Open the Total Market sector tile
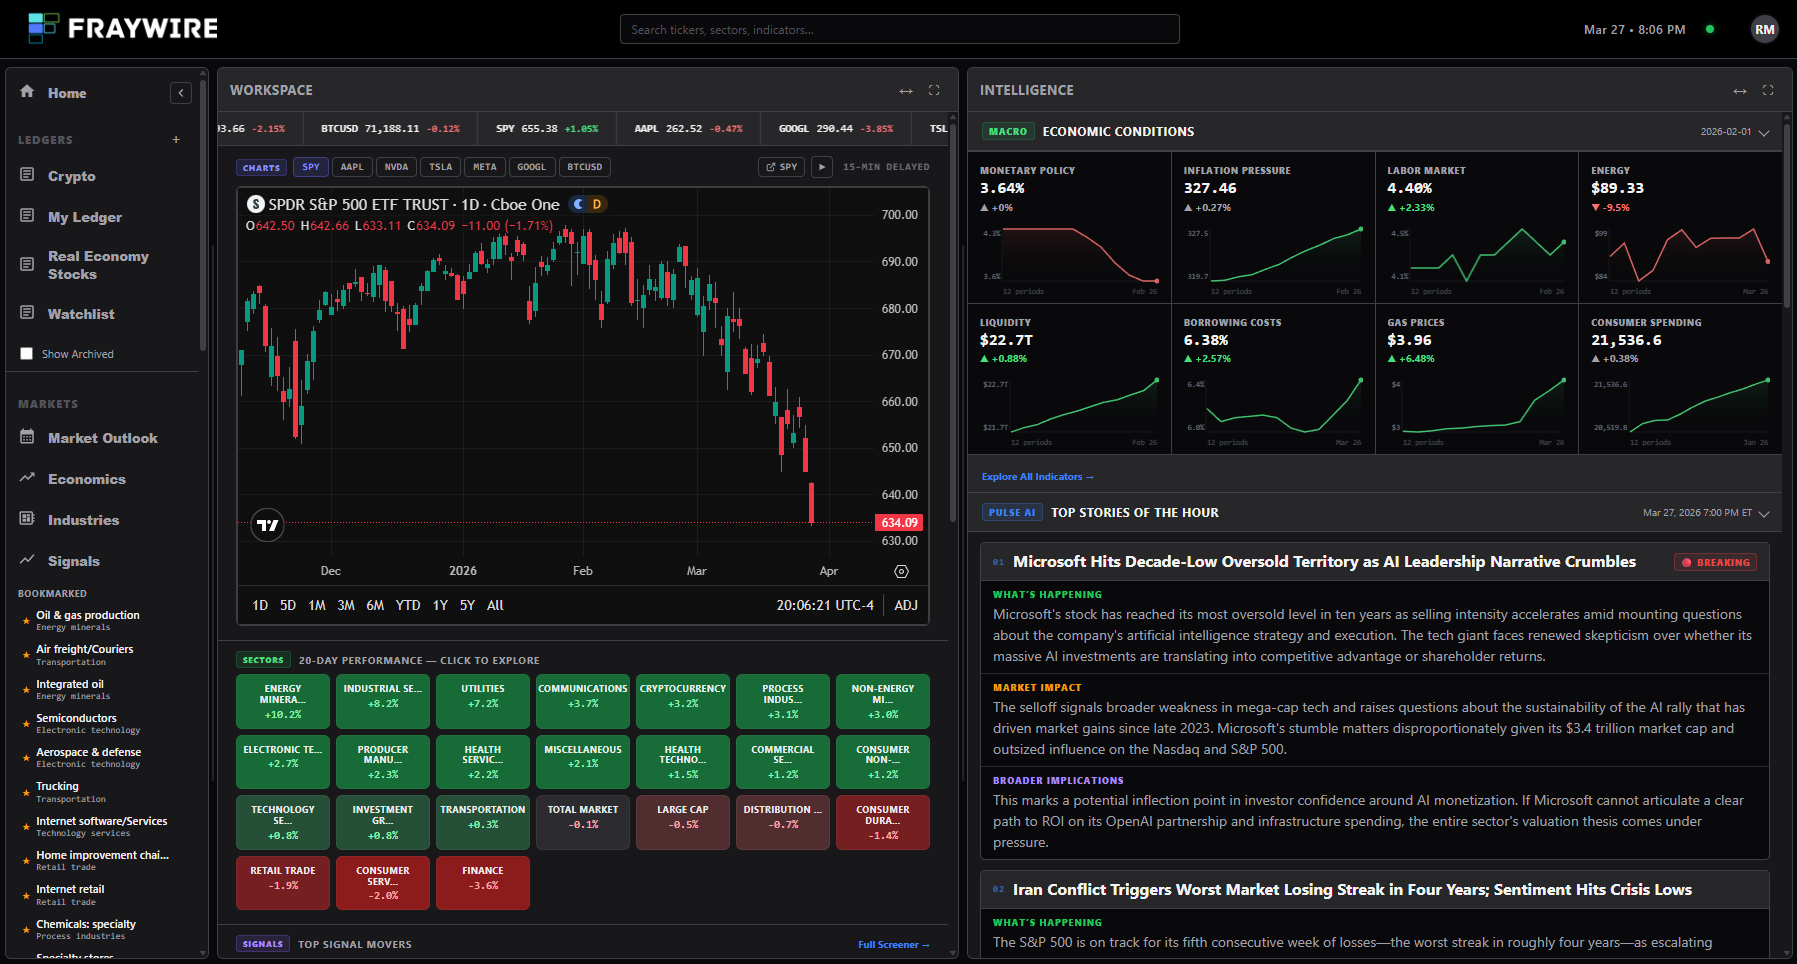The height and width of the screenshot is (964, 1797). (x=583, y=822)
